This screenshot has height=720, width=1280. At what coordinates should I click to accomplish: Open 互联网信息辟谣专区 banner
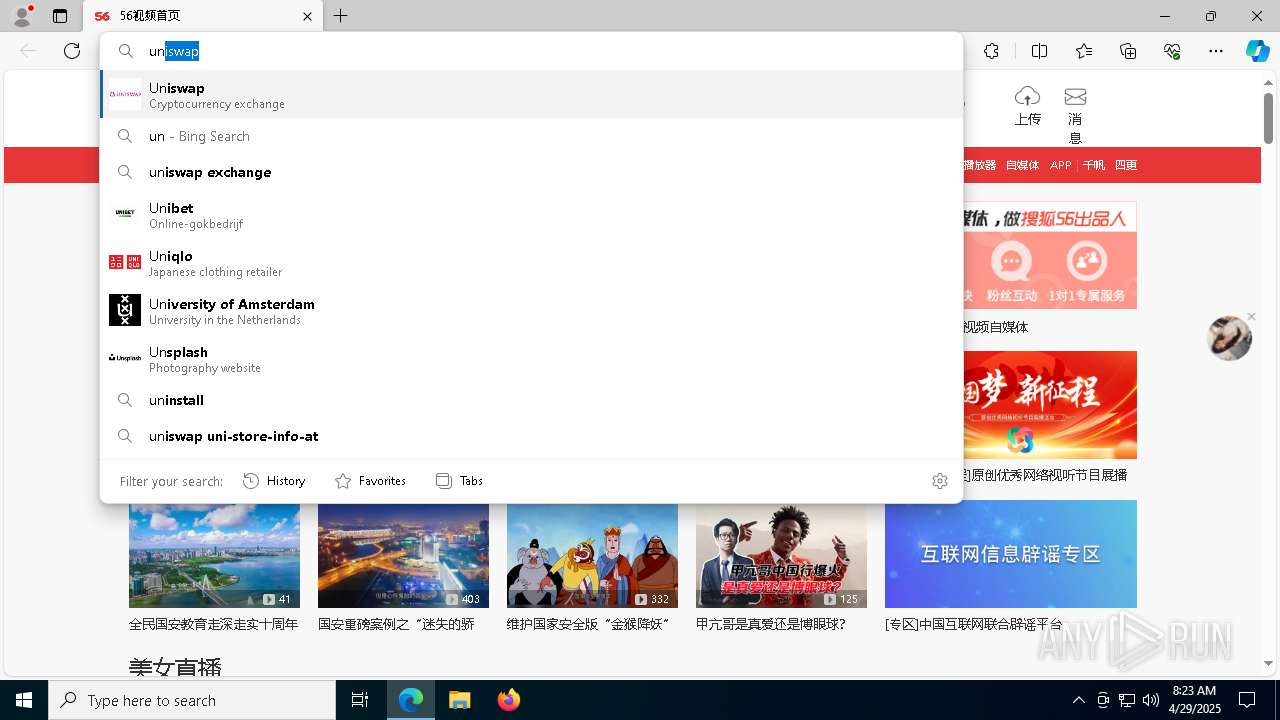tap(1010, 554)
